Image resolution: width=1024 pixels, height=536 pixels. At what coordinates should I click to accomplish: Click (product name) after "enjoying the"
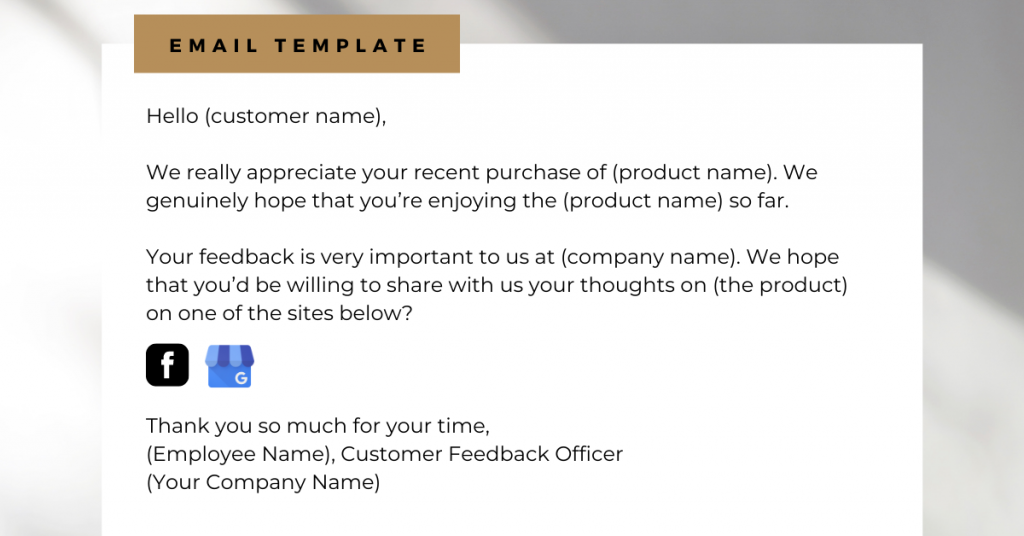[x=642, y=200]
